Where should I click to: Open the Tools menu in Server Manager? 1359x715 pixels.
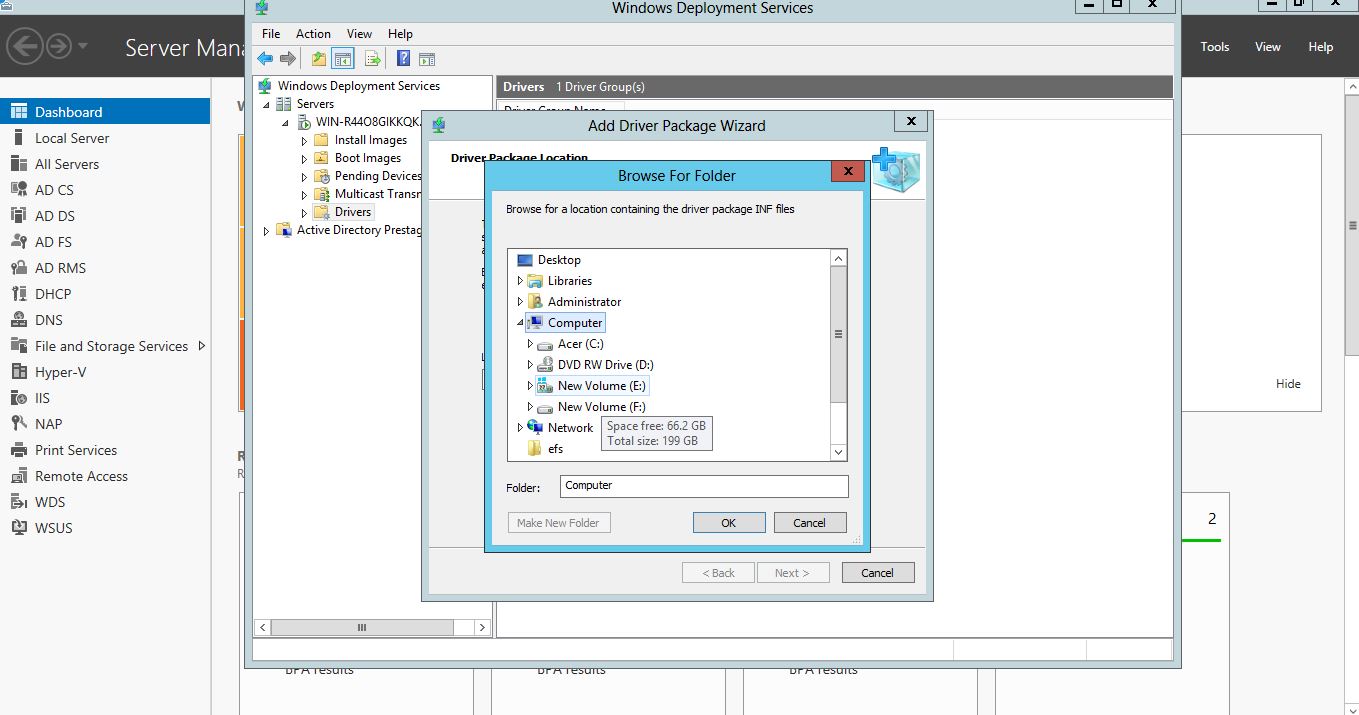1214,47
